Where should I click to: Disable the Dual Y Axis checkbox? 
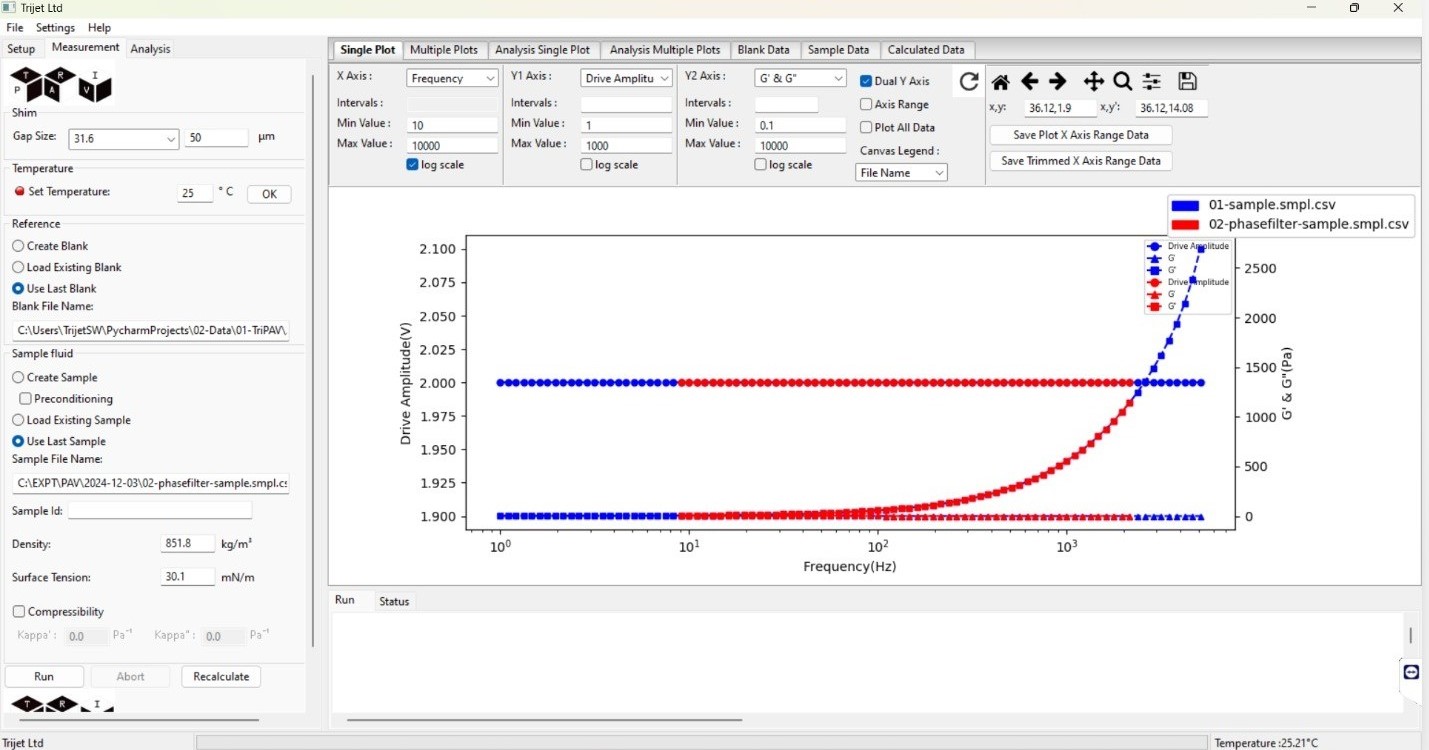(866, 81)
